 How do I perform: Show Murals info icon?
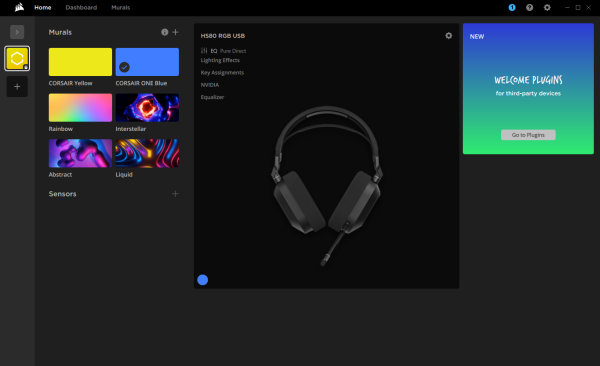pyautogui.click(x=165, y=32)
